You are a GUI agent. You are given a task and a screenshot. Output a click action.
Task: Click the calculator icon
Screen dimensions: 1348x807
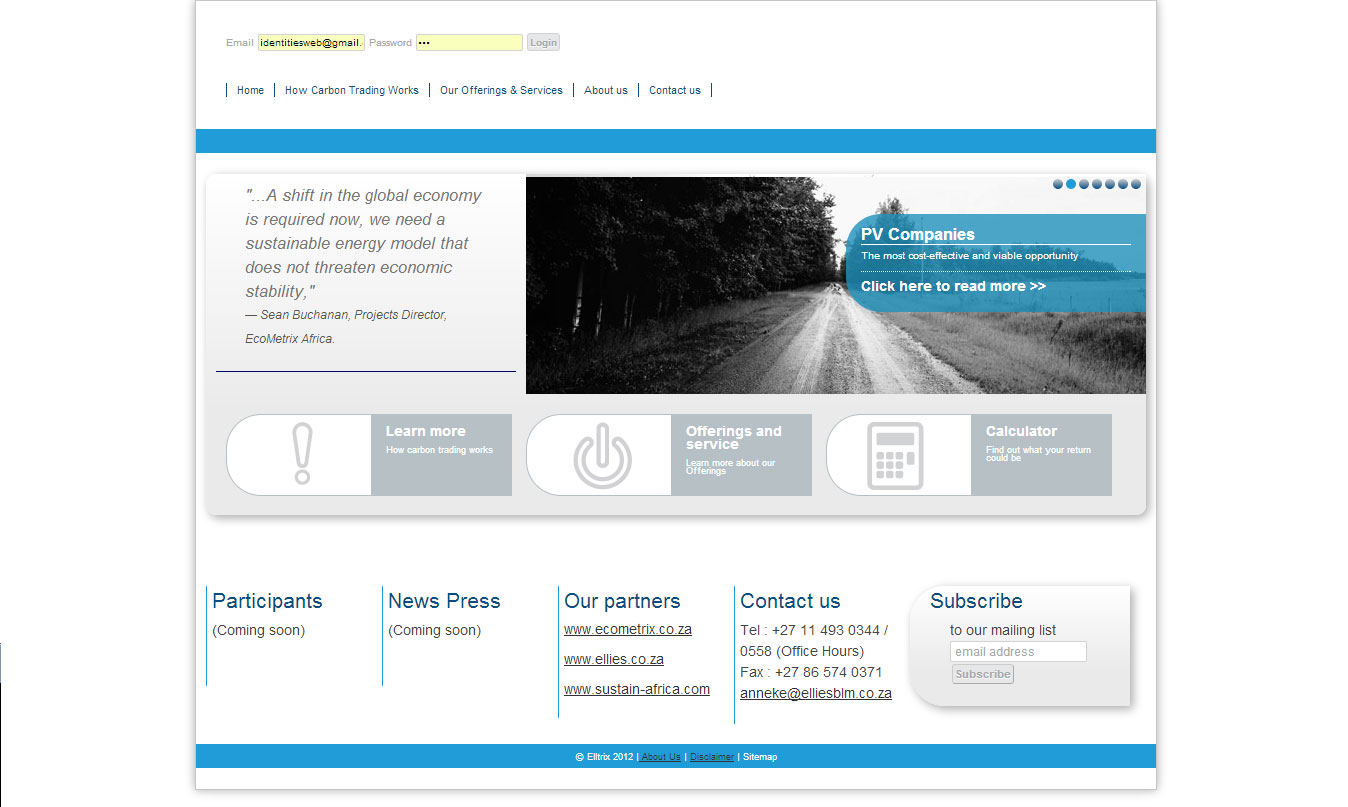click(895, 456)
